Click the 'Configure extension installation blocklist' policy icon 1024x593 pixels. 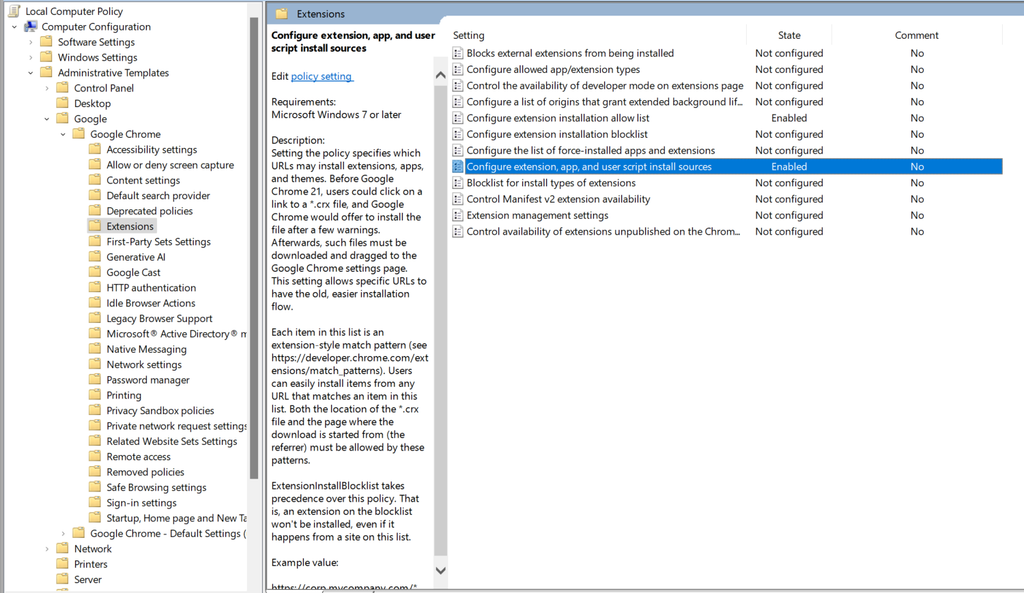(458, 134)
